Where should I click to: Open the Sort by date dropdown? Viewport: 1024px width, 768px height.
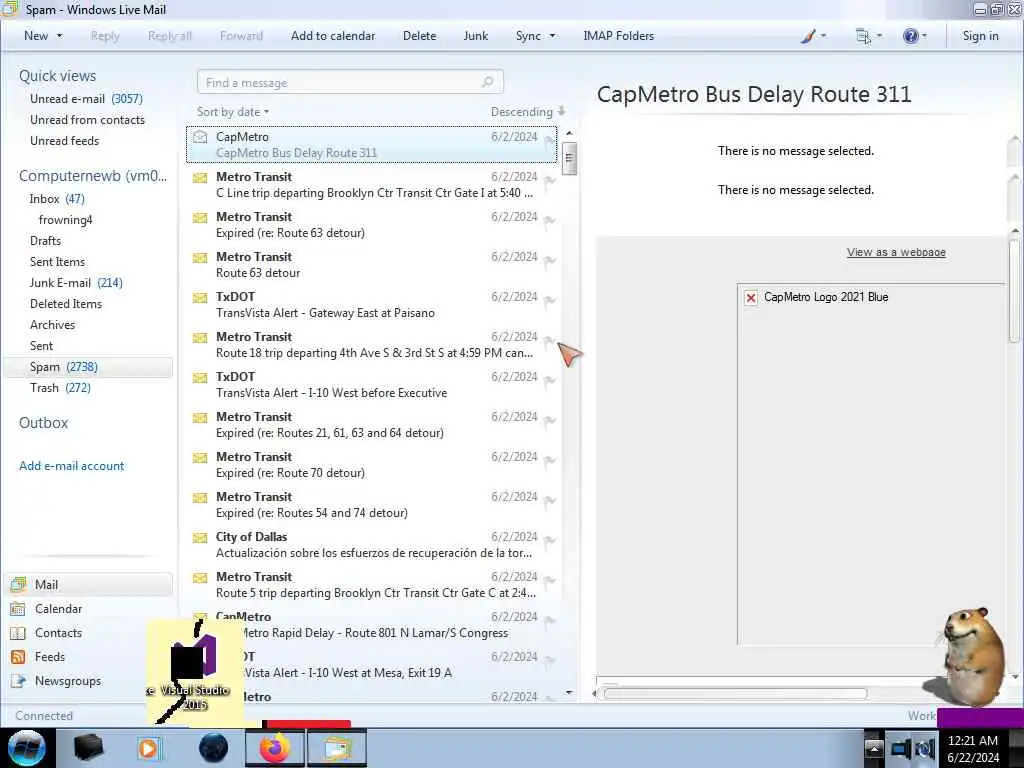point(233,112)
